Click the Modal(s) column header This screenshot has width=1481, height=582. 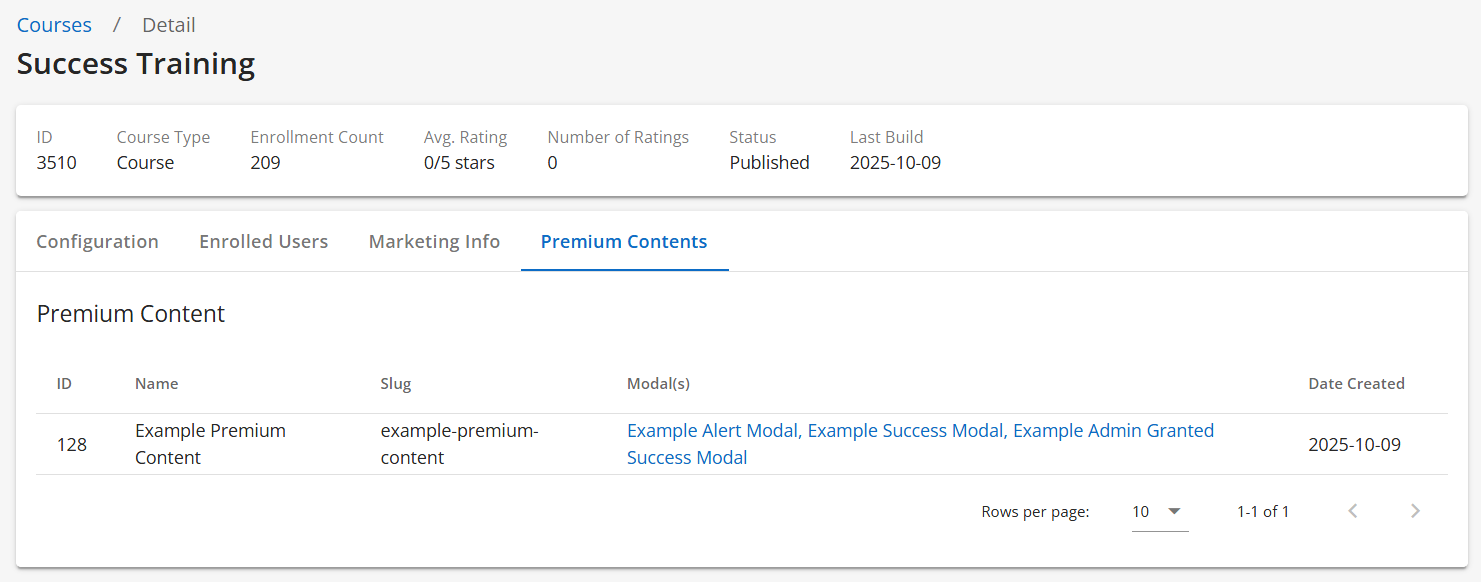pos(658,384)
